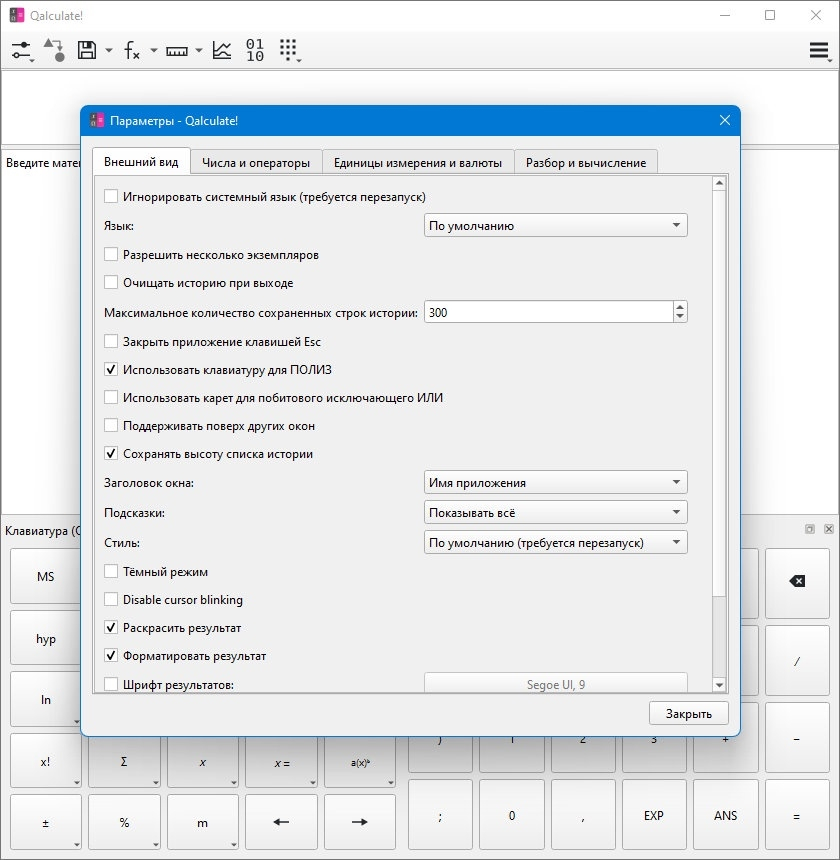Check Очищать историю при выходе

point(111,282)
